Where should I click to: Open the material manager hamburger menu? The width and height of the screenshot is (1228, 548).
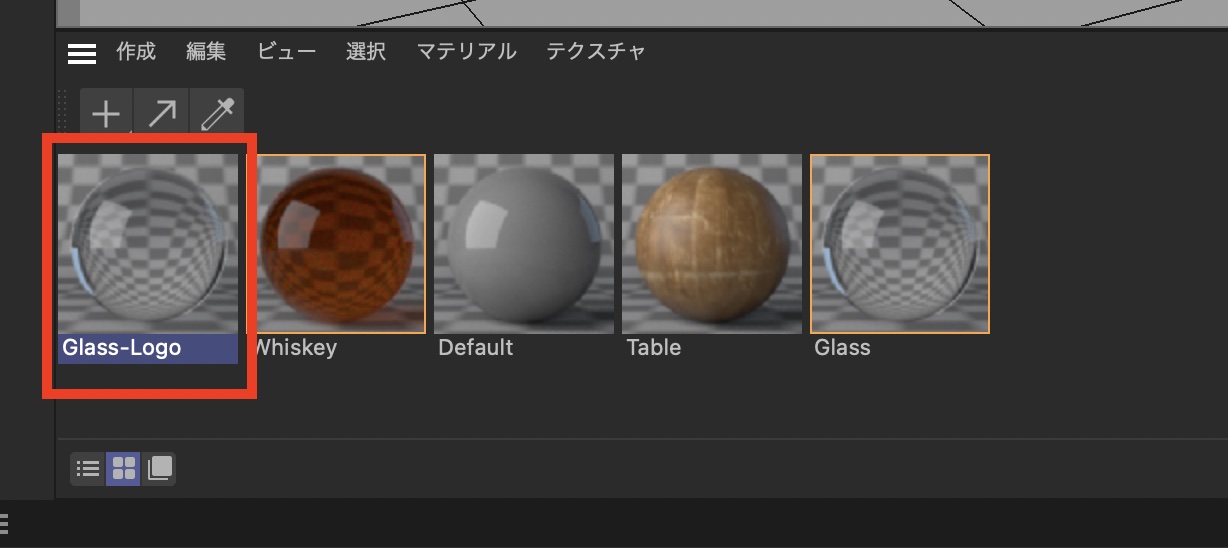(82, 53)
